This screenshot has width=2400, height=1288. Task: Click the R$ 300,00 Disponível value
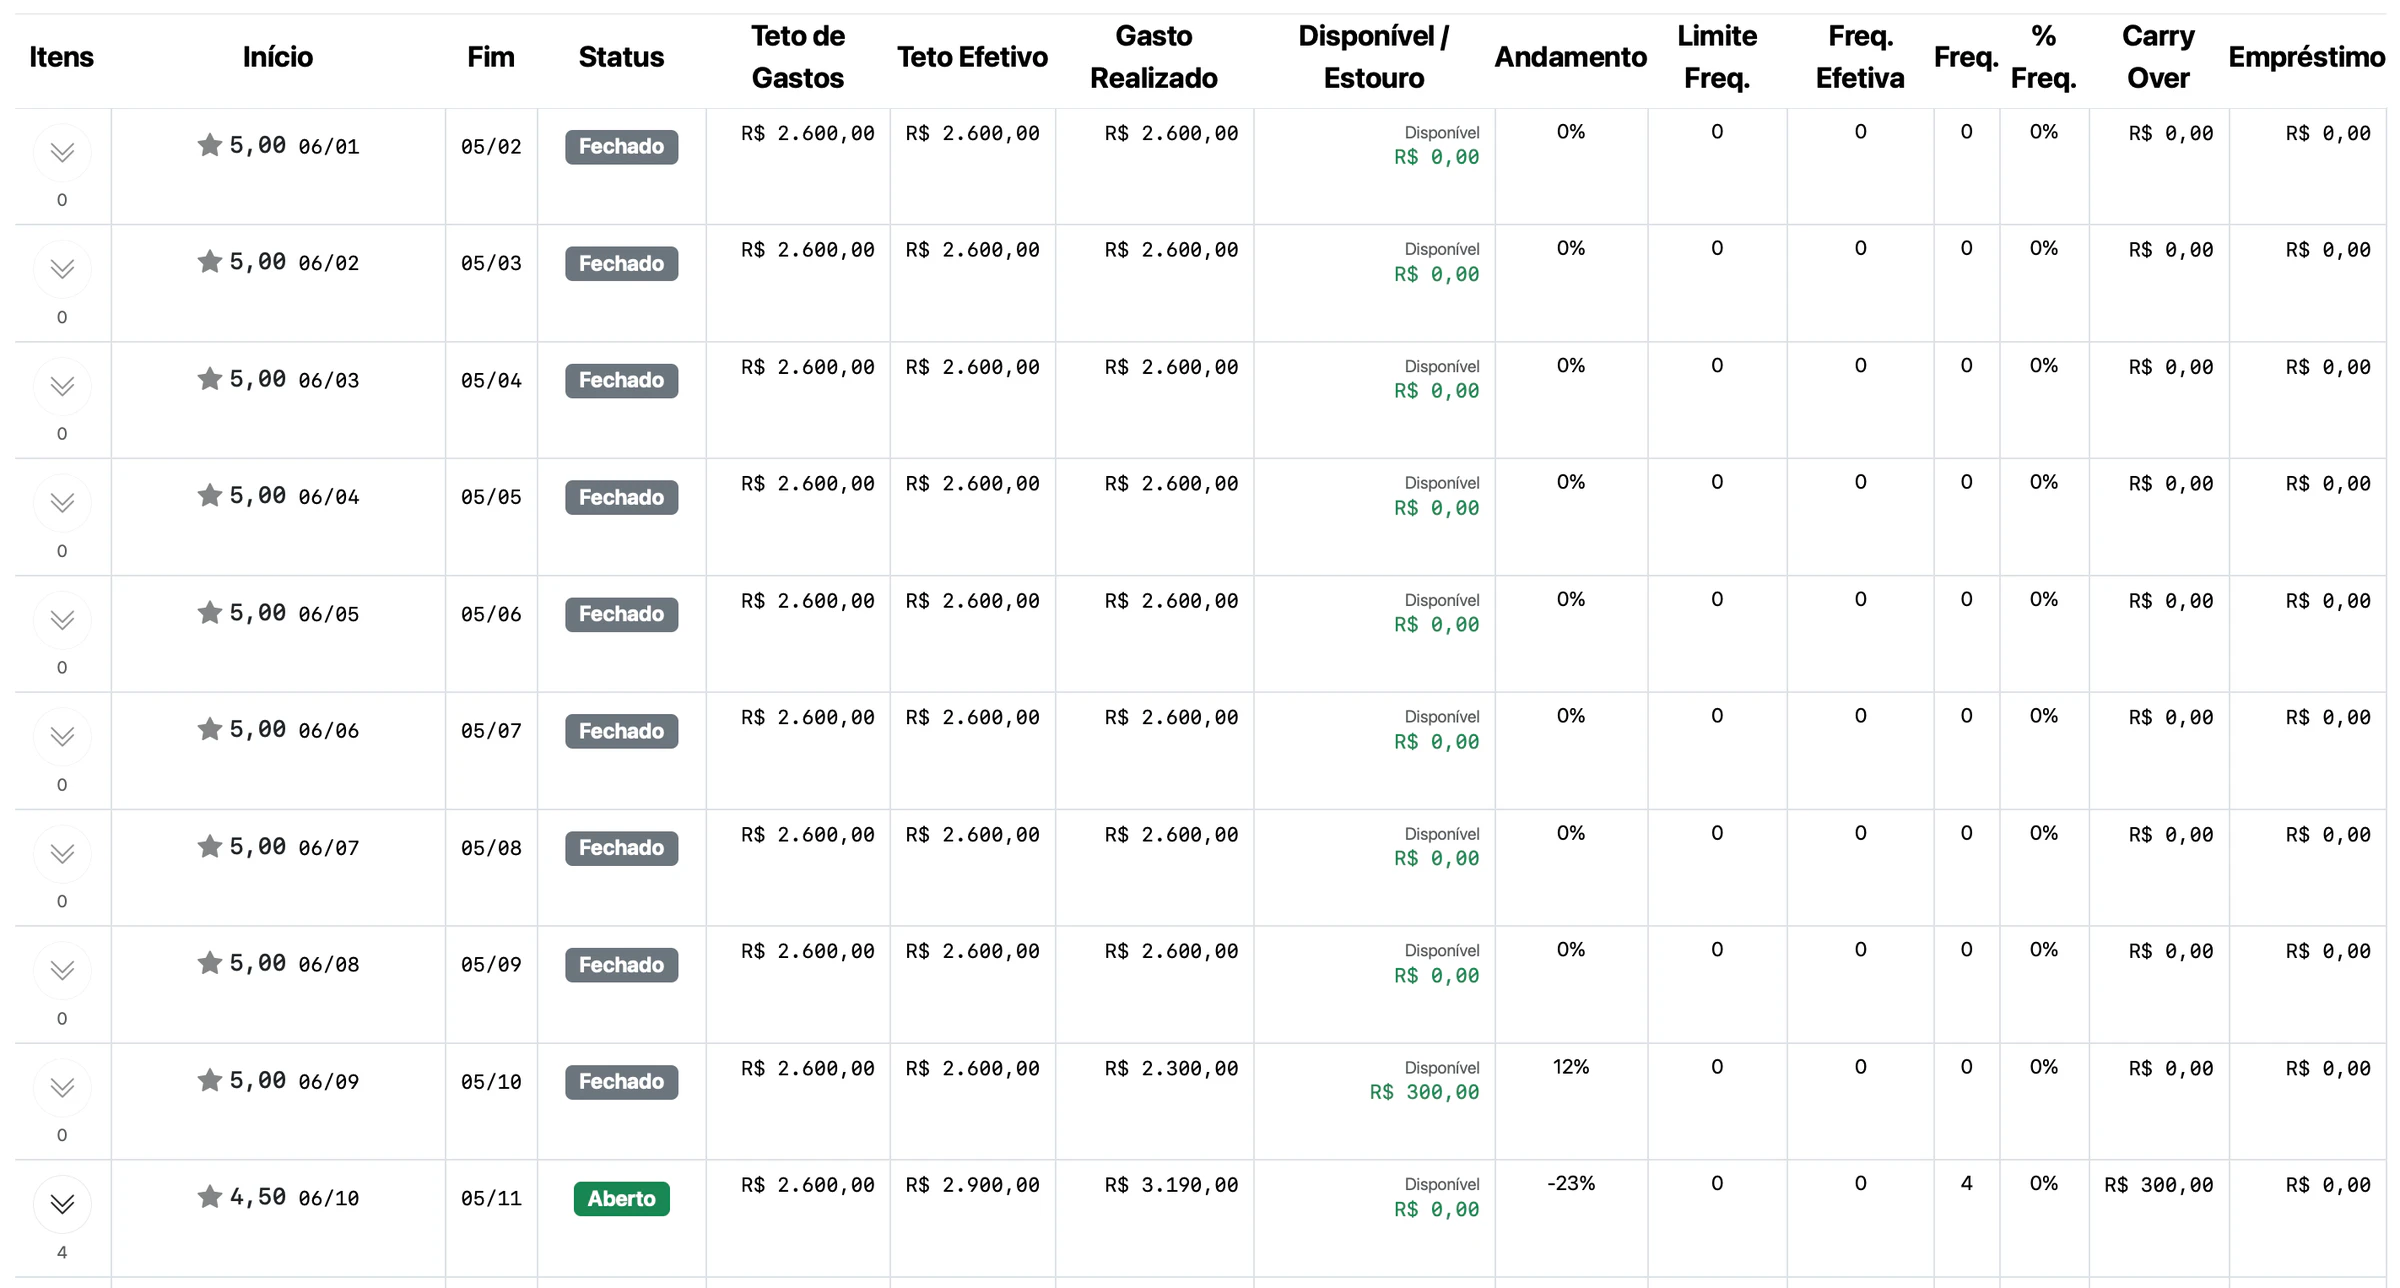(x=1424, y=1093)
